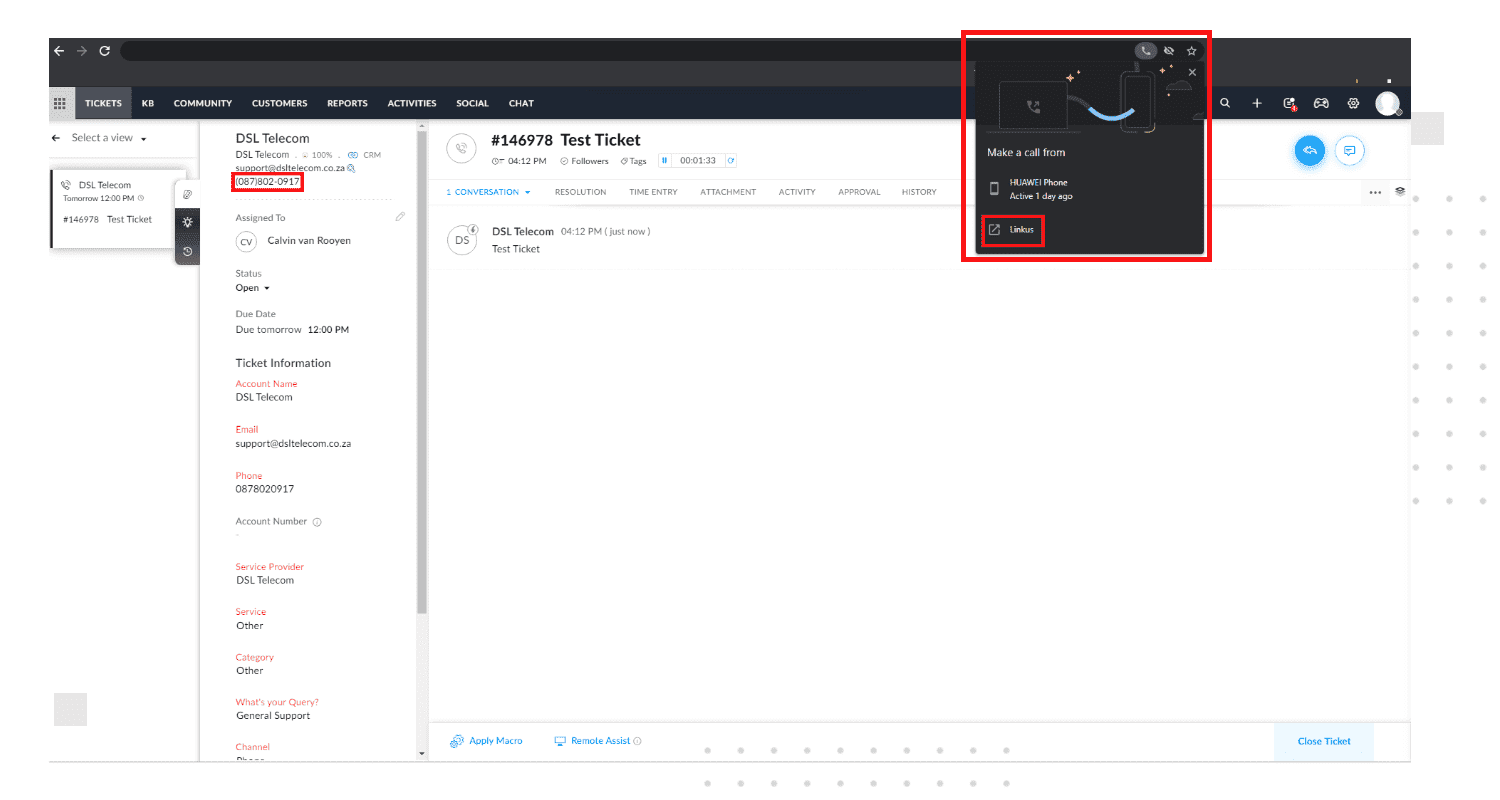Click the crossed-eye icon in address bar
The height and width of the screenshot is (800, 1500).
1169,50
